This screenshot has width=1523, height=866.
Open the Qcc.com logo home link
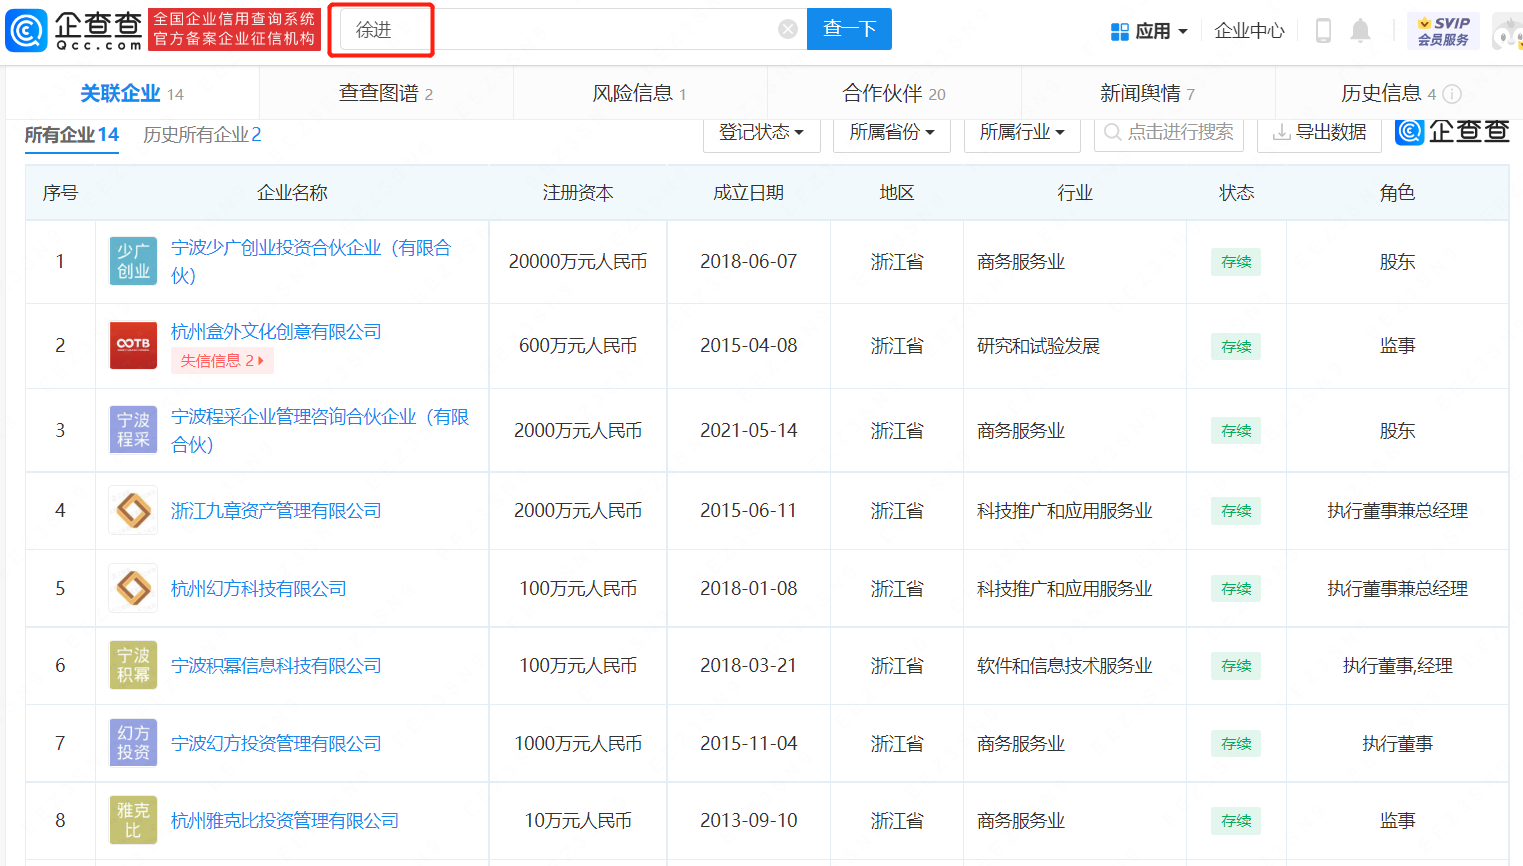[x=74, y=30]
